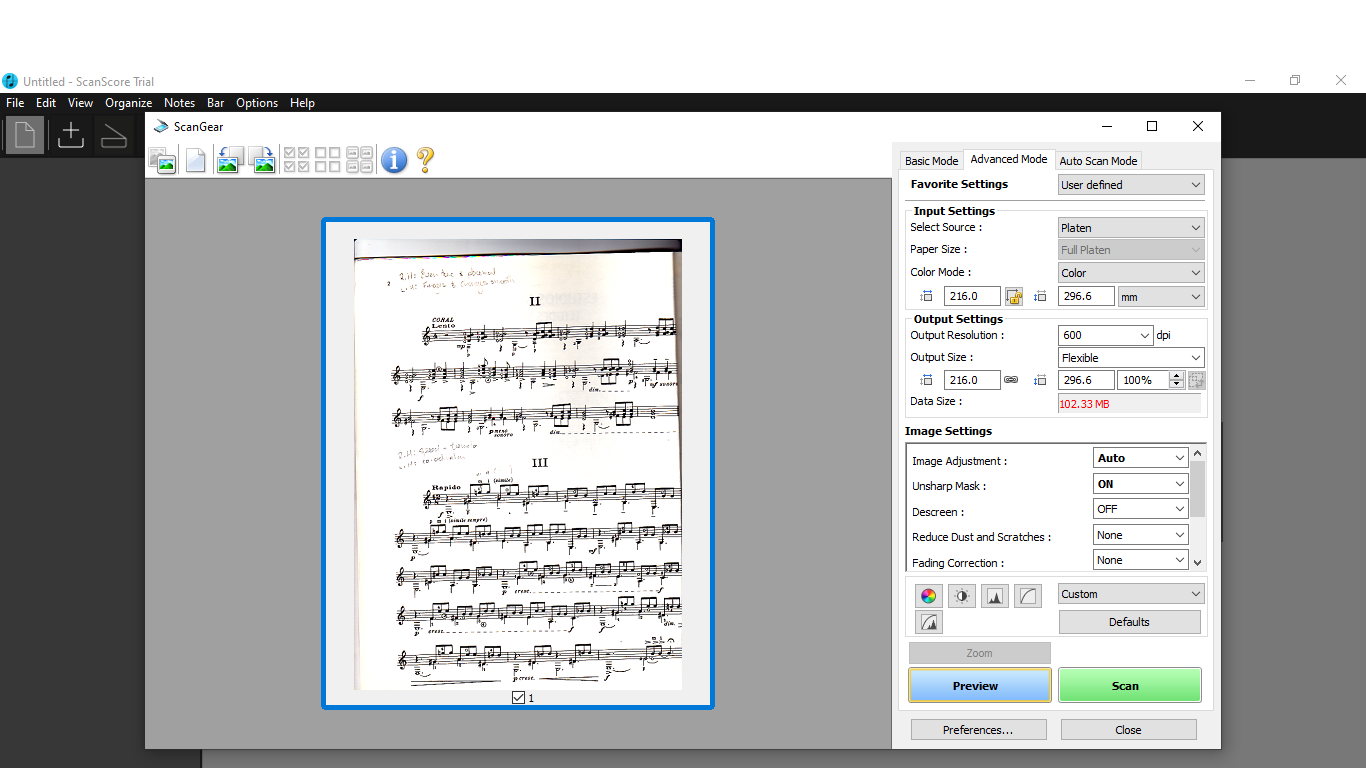Open Preferences dialog
This screenshot has height=768, width=1366.
(x=979, y=730)
